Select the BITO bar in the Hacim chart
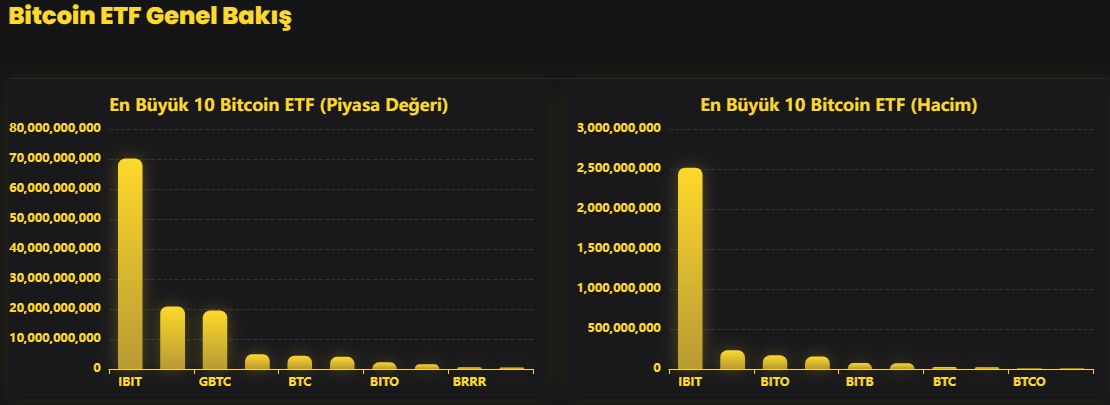This screenshot has width=1110, height=405. pos(775,362)
